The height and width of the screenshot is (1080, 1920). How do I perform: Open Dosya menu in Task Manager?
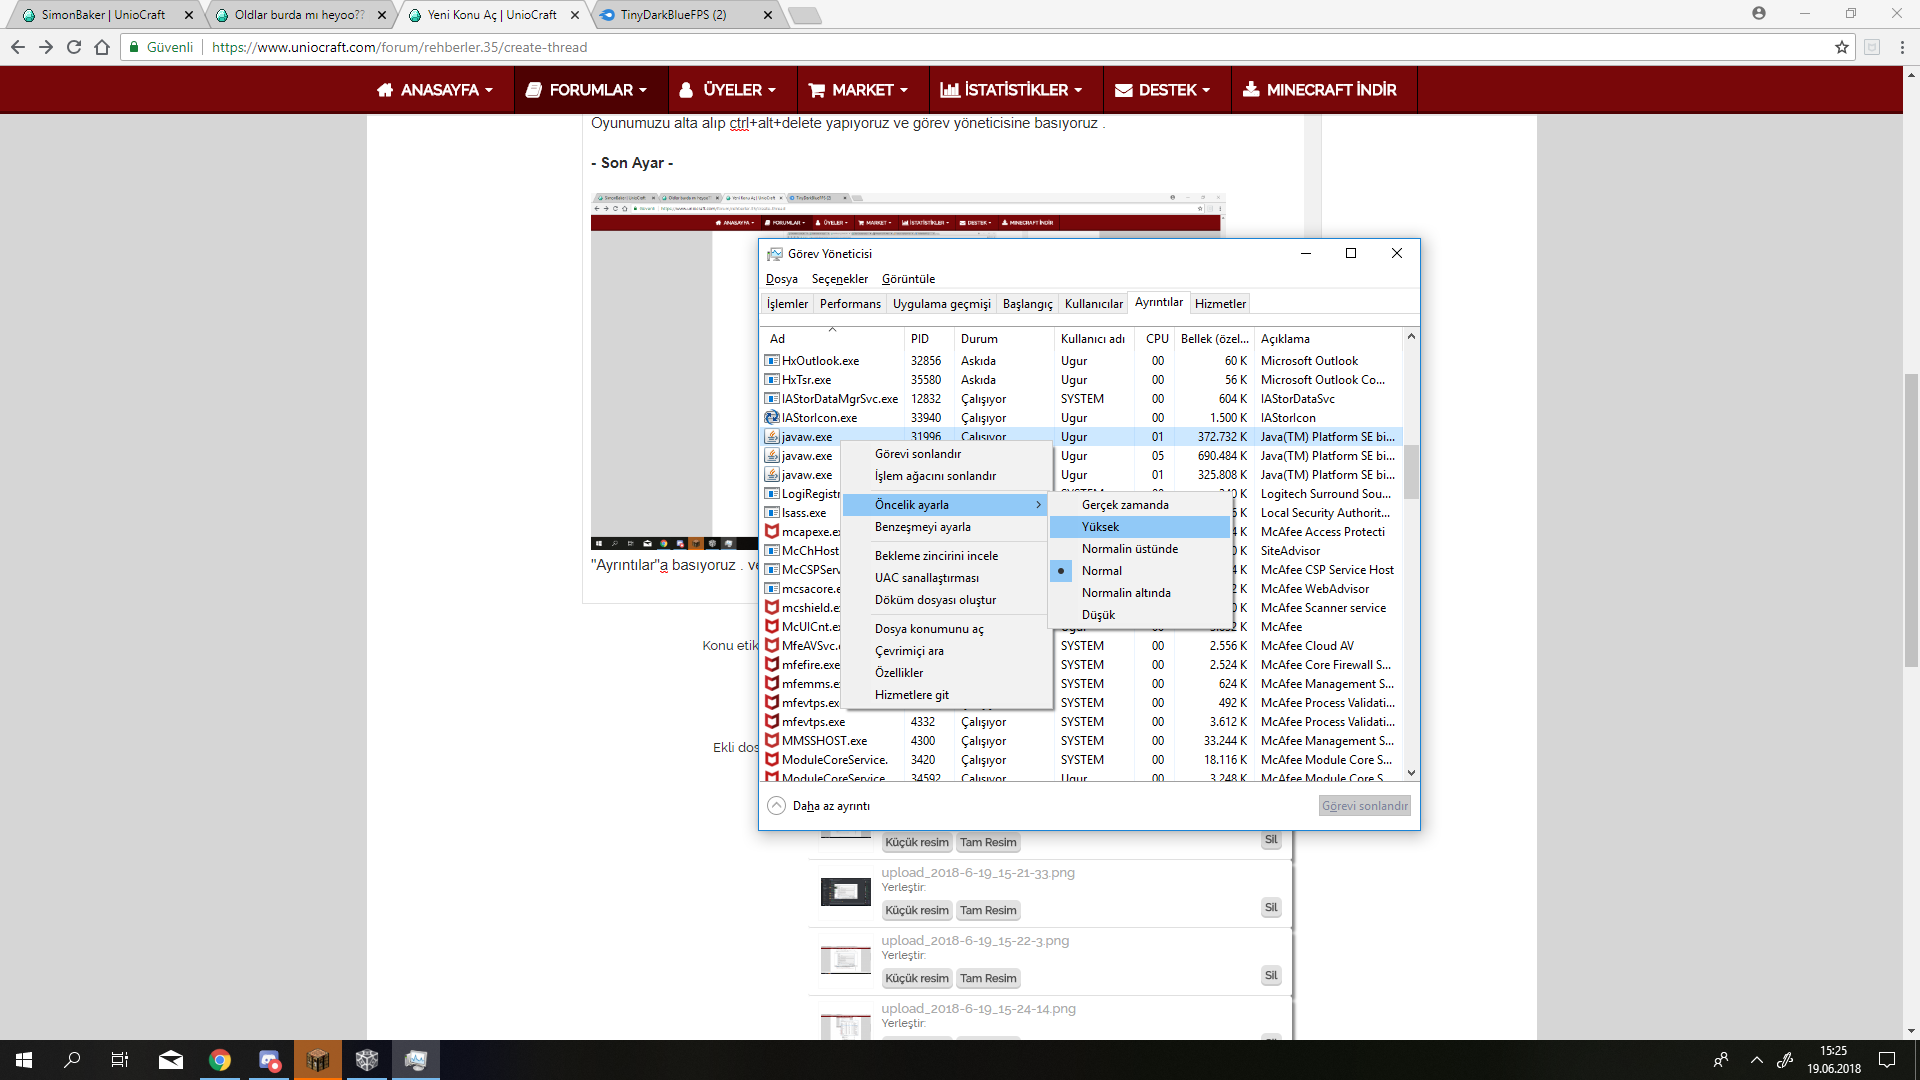tap(782, 279)
